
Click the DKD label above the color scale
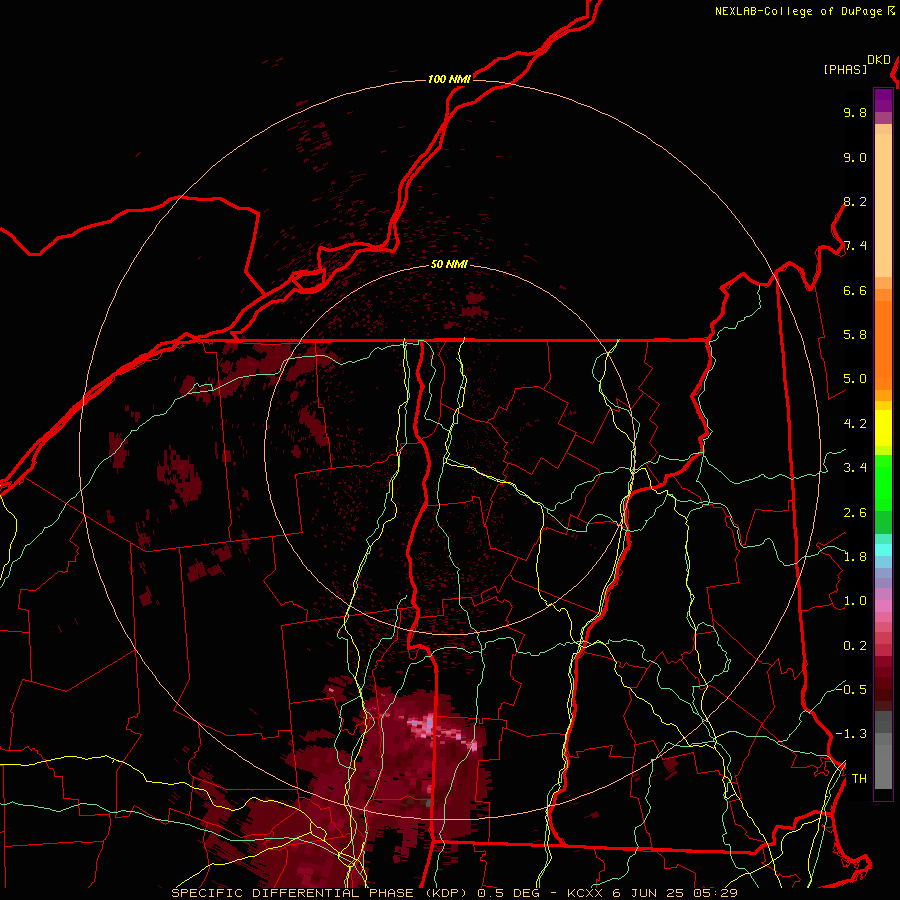(879, 60)
